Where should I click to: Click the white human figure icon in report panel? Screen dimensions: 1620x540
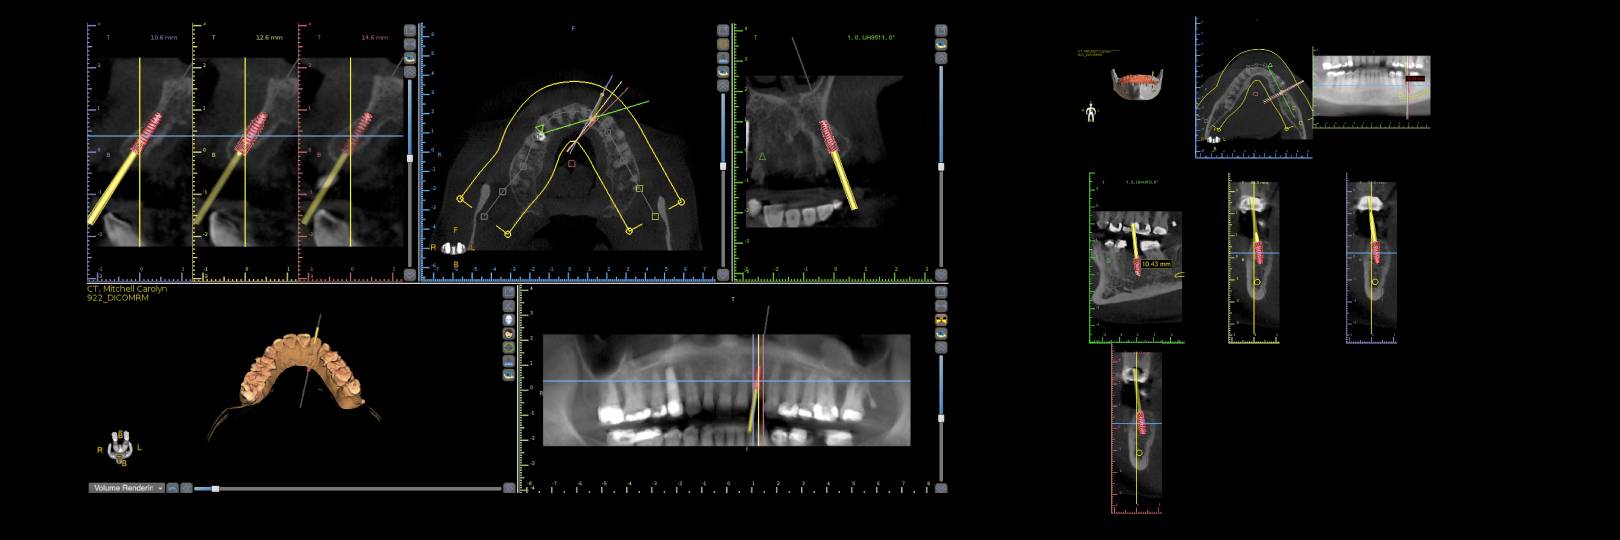[x=1090, y=112]
